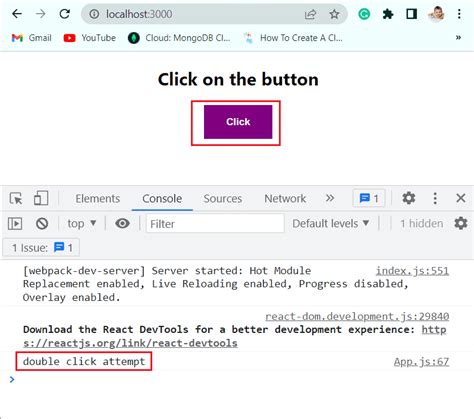Open the Cloud: MongoDB bookmark
Image resolution: width=474 pixels, height=419 pixels.
click(x=179, y=38)
